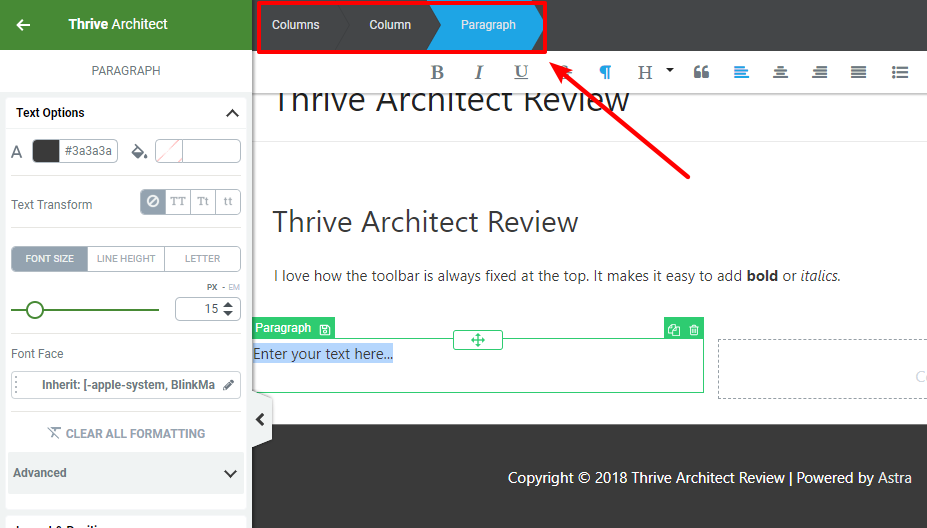The width and height of the screenshot is (927, 528).
Task: Open the text color swatch
Action: 46,151
